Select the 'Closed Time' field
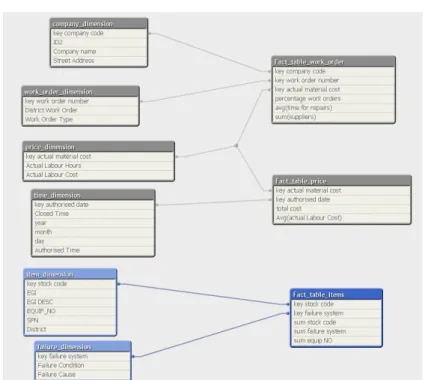The width and height of the screenshot is (425, 380). tap(93, 214)
